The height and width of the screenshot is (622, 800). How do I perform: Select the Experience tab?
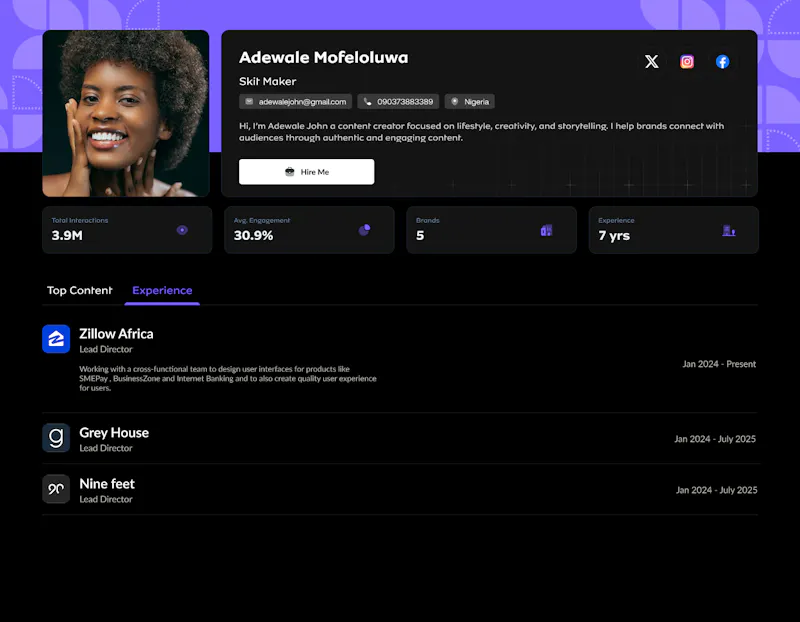(x=162, y=290)
